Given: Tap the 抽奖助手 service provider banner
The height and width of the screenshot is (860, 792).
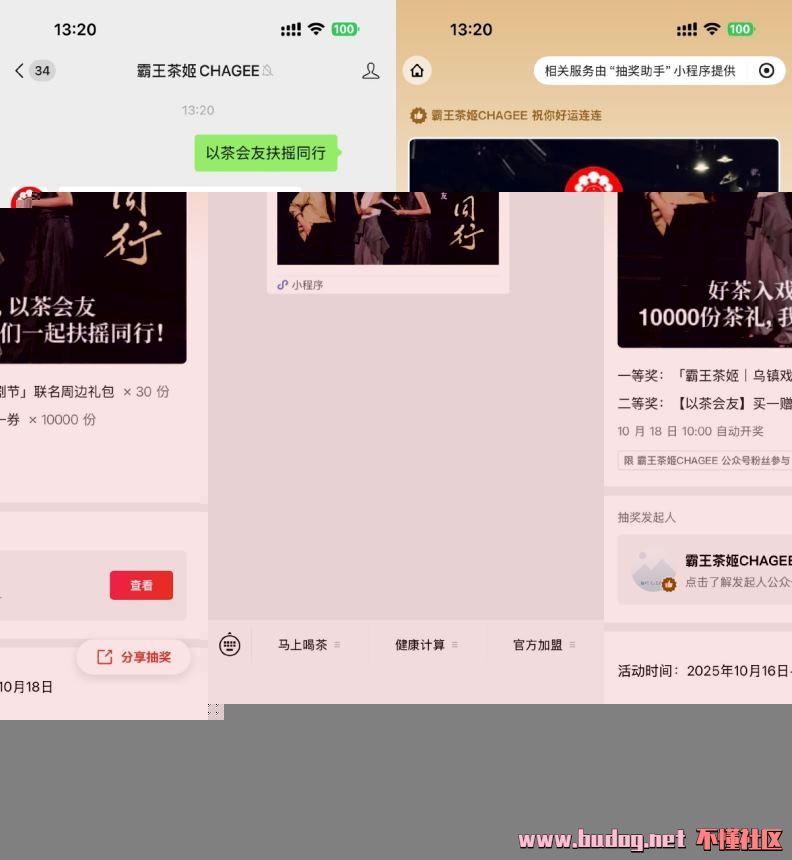Looking at the screenshot, I should [x=640, y=70].
